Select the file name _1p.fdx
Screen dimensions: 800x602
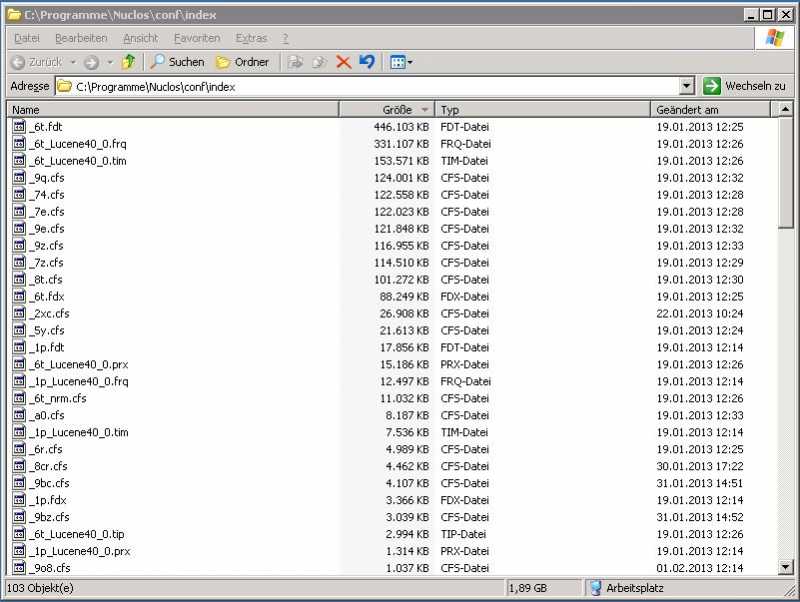click(x=47, y=500)
